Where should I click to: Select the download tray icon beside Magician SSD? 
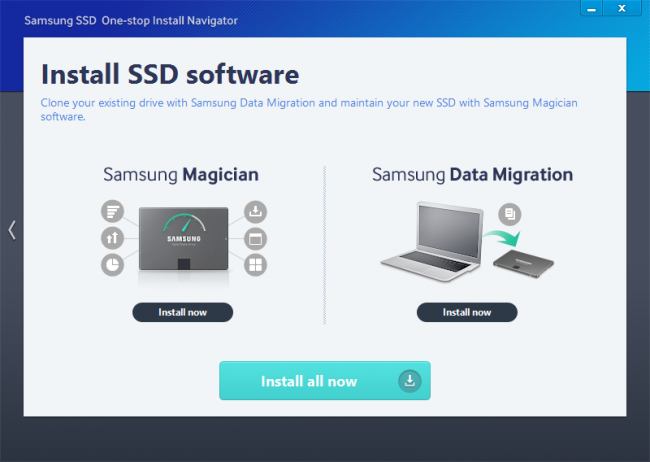[x=255, y=212]
